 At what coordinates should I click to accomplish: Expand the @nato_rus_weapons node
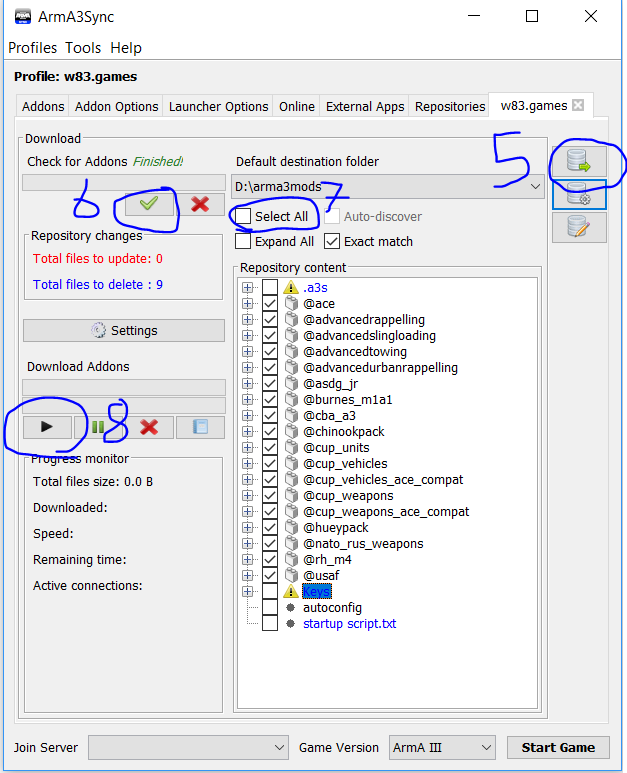click(247, 543)
